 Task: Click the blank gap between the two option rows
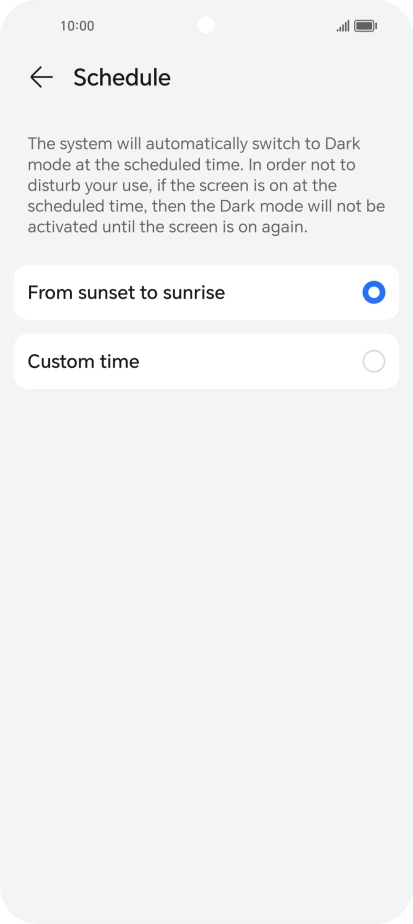coord(206,327)
